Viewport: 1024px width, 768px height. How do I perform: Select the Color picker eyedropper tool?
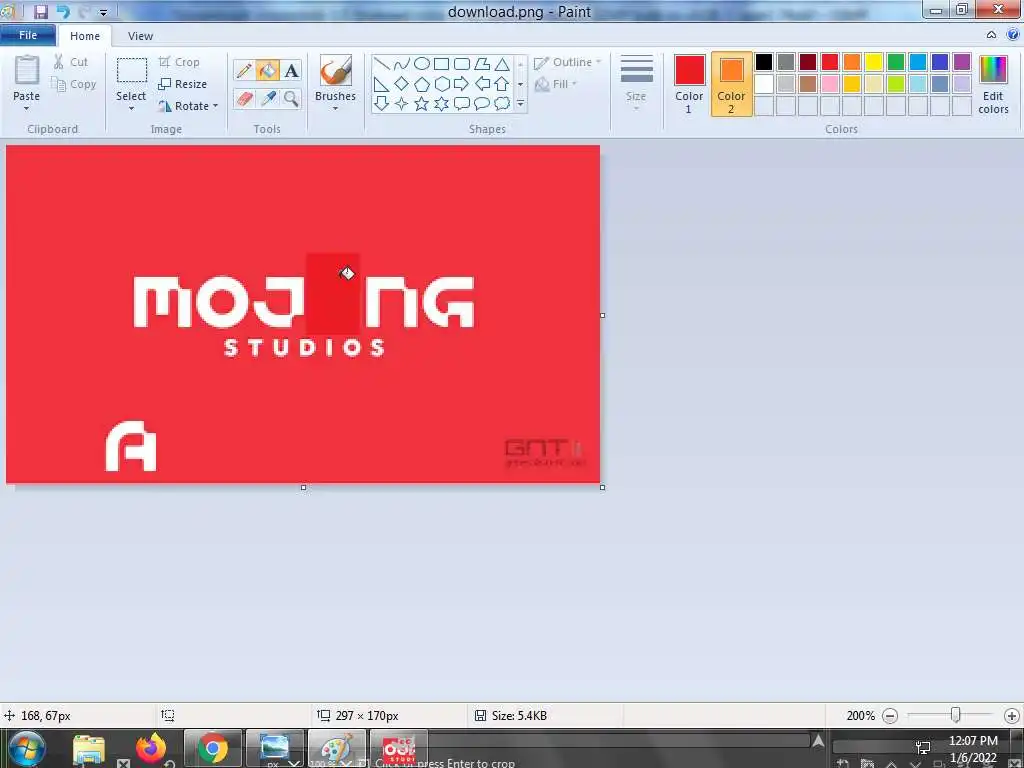pos(268,99)
